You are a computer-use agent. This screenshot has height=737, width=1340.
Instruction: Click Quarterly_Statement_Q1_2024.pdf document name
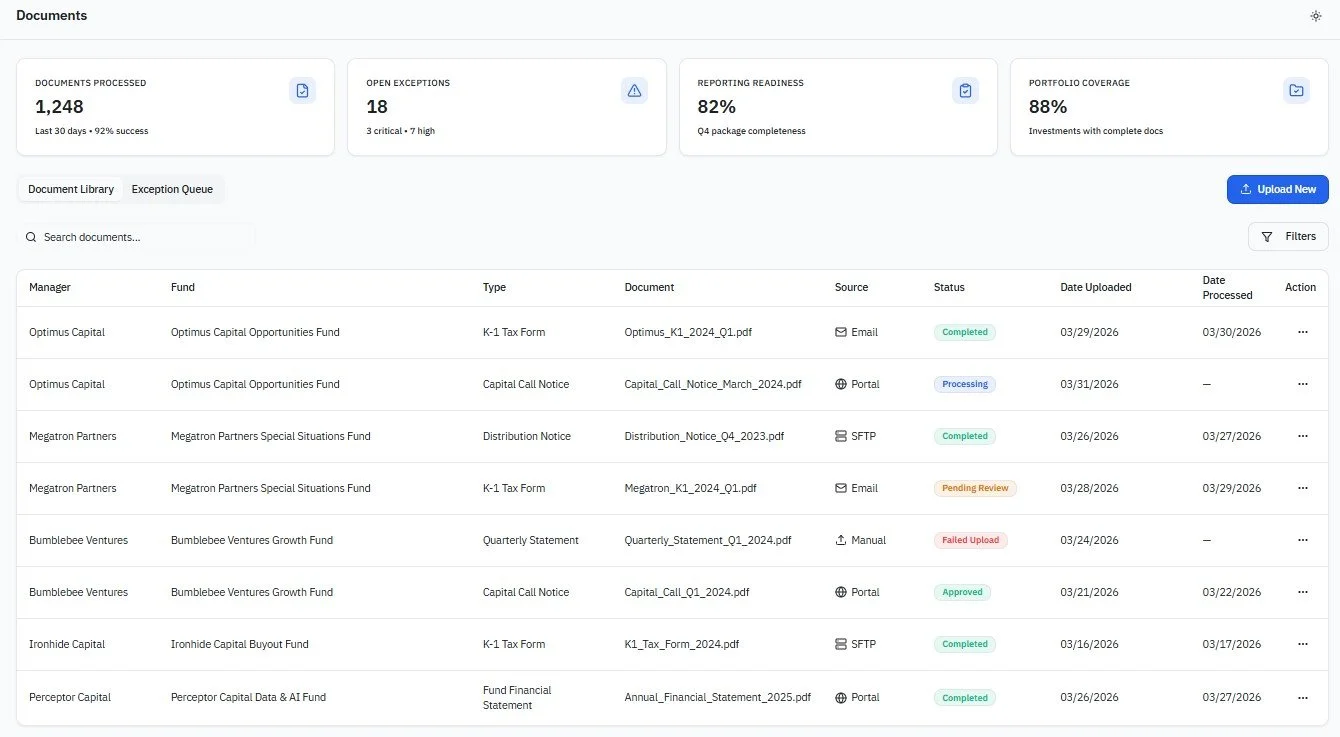pyautogui.click(x=708, y=540)
